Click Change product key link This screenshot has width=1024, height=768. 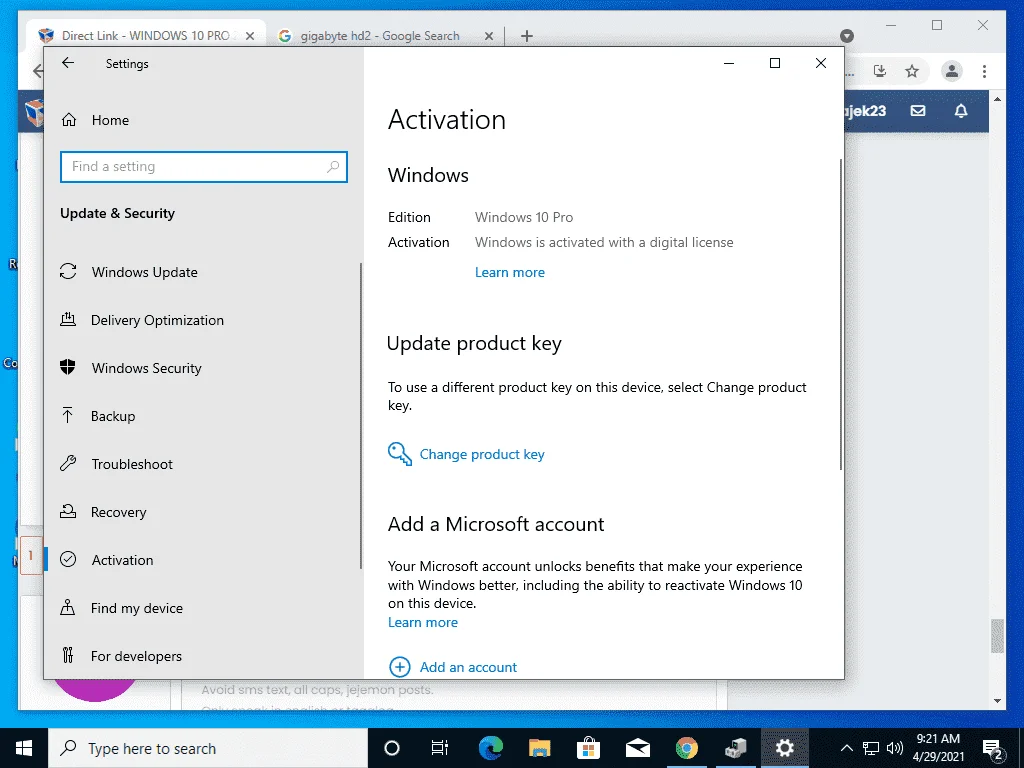point(482,454)
